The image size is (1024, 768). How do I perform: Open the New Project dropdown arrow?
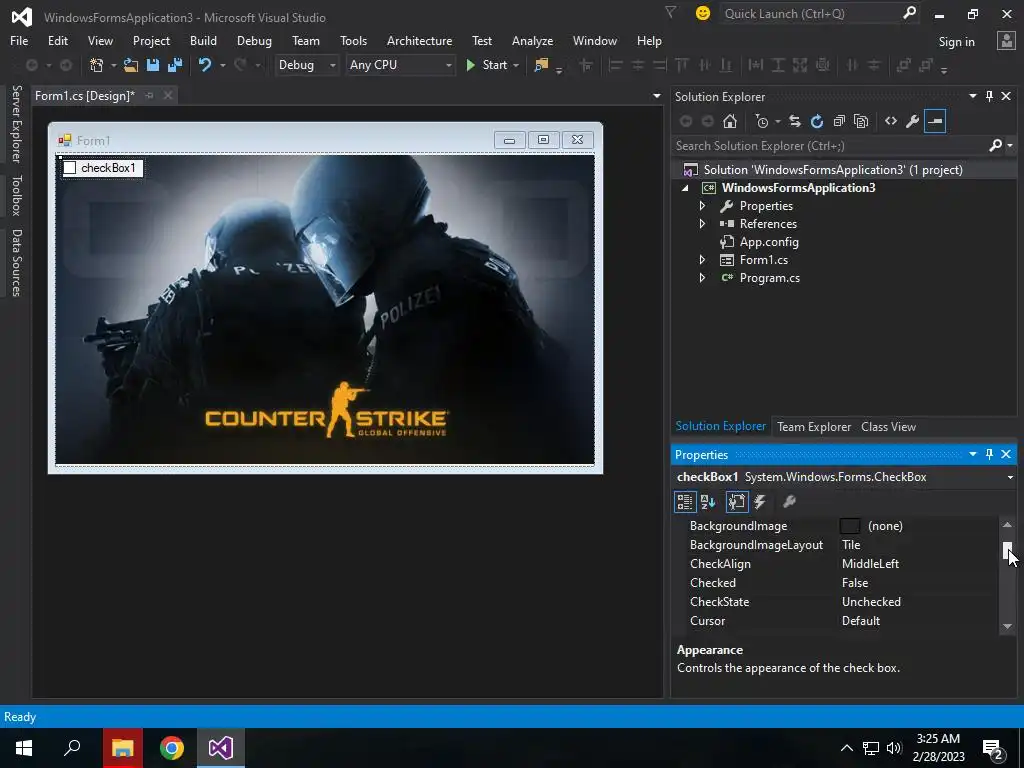(x=113, y=65)
